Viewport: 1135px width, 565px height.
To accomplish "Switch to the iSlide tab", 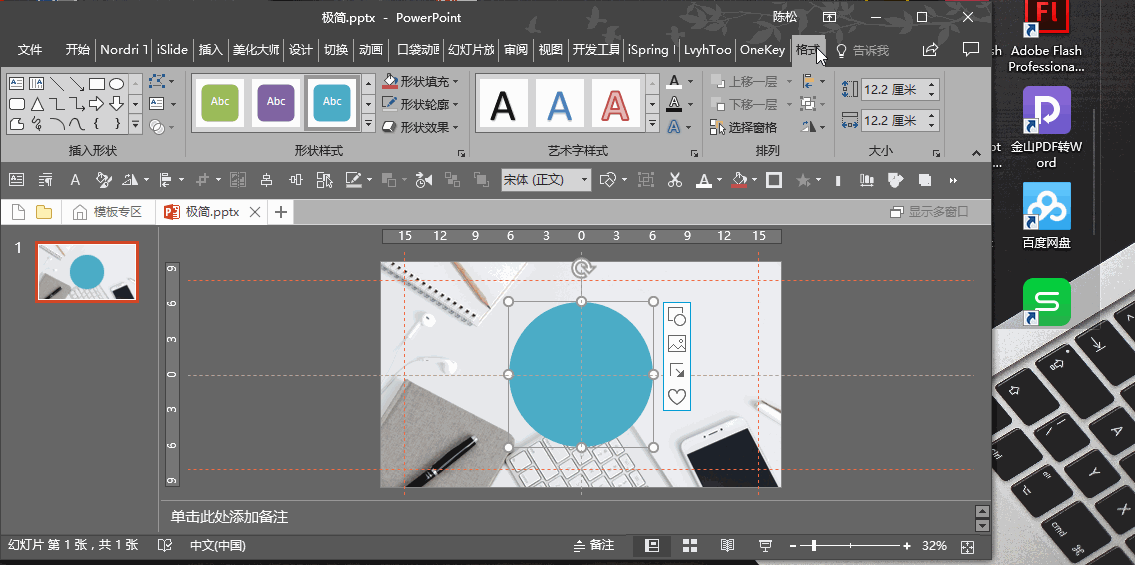I will point(172,50).
